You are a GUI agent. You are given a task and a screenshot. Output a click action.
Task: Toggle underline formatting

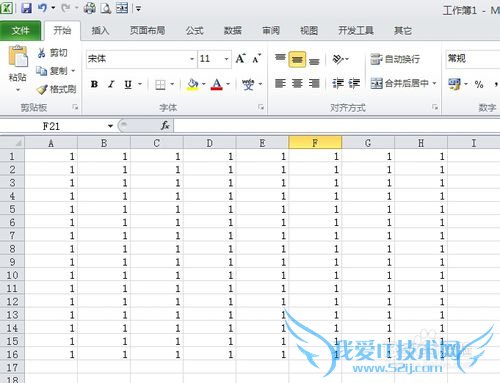point(128,84)
